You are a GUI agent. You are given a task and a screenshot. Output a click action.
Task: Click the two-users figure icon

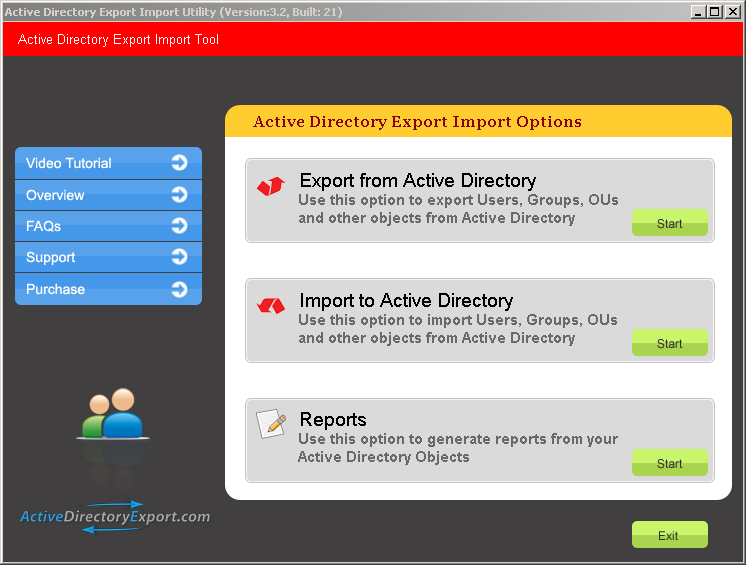coord(113,413)
